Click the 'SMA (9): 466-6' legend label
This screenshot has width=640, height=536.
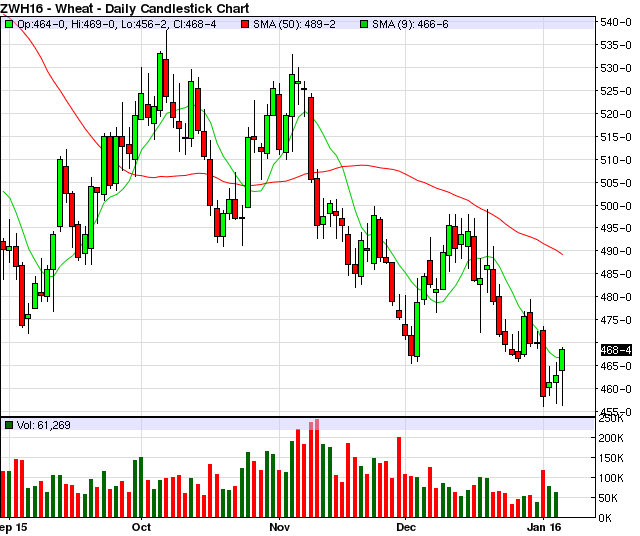tap(410, 24)
